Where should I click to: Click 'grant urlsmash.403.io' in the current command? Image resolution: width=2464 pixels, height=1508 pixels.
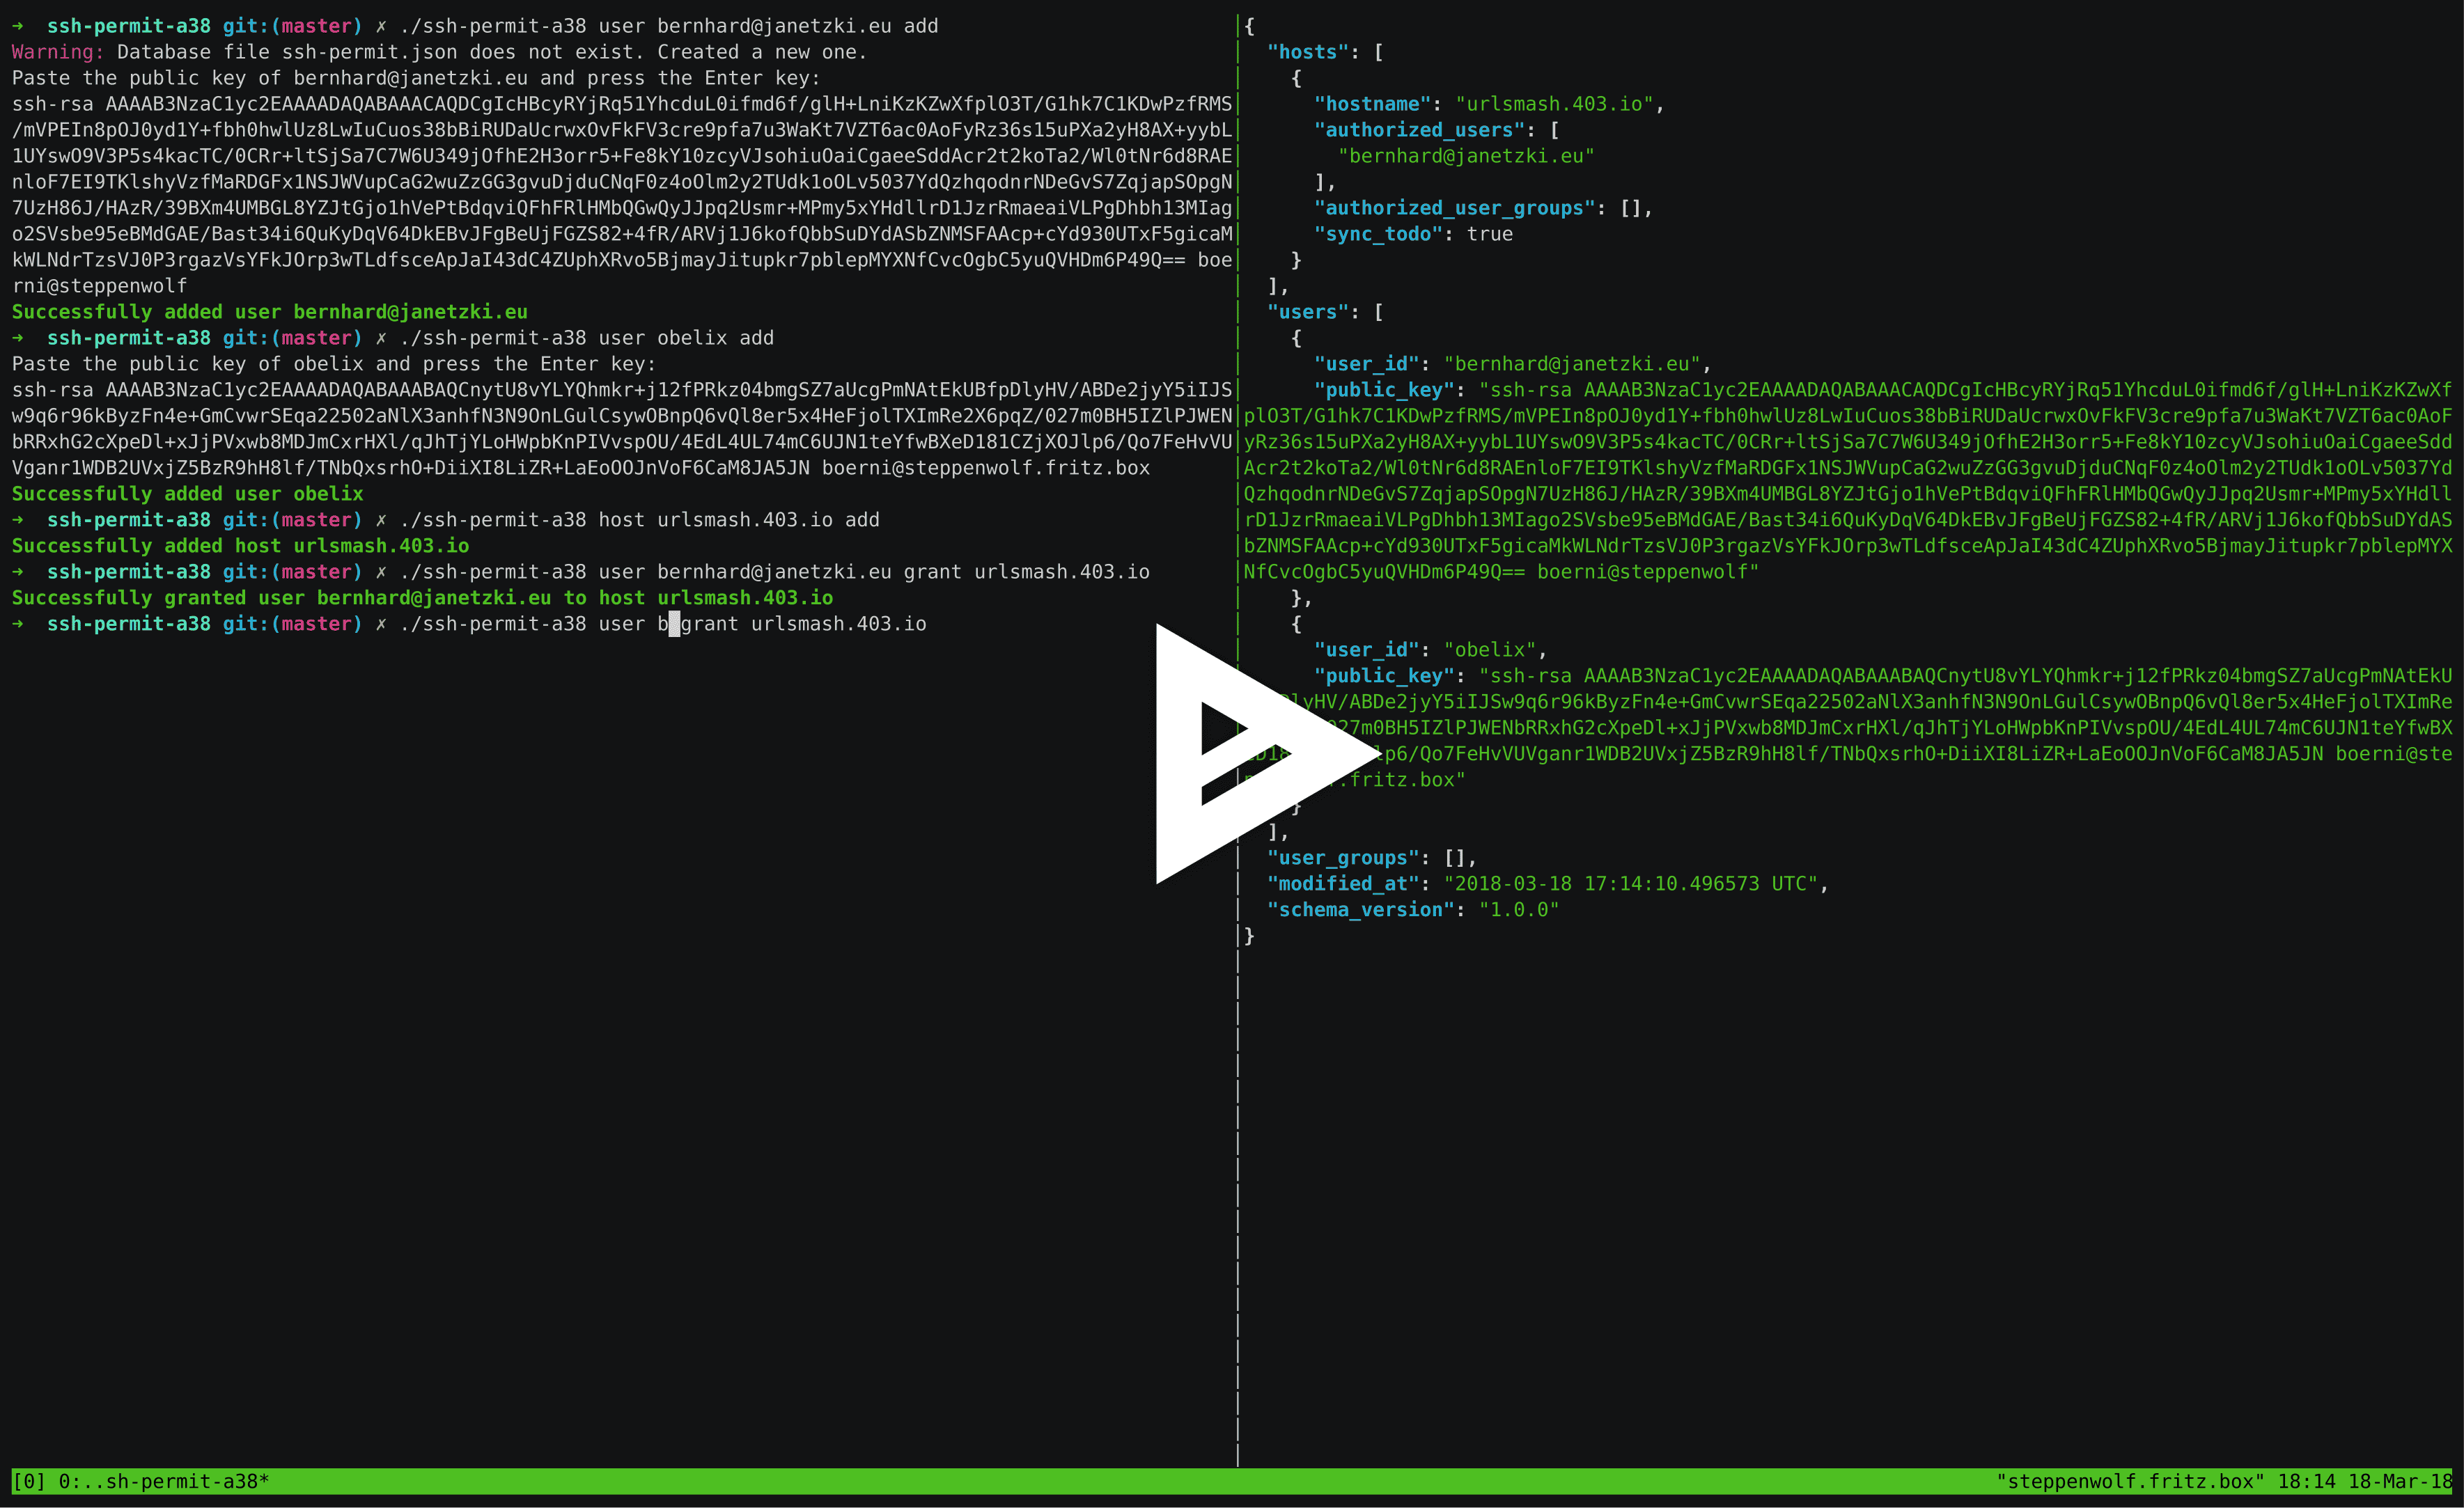(804, 624)
